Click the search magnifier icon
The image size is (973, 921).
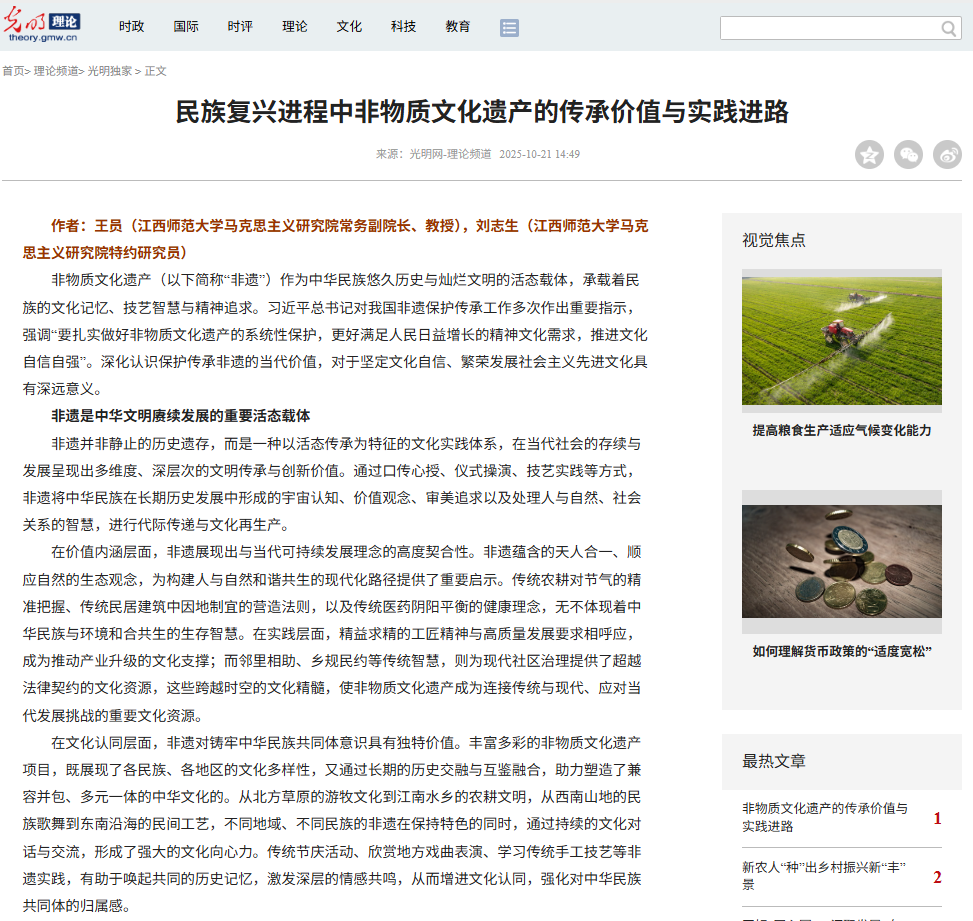coord(949,28)
